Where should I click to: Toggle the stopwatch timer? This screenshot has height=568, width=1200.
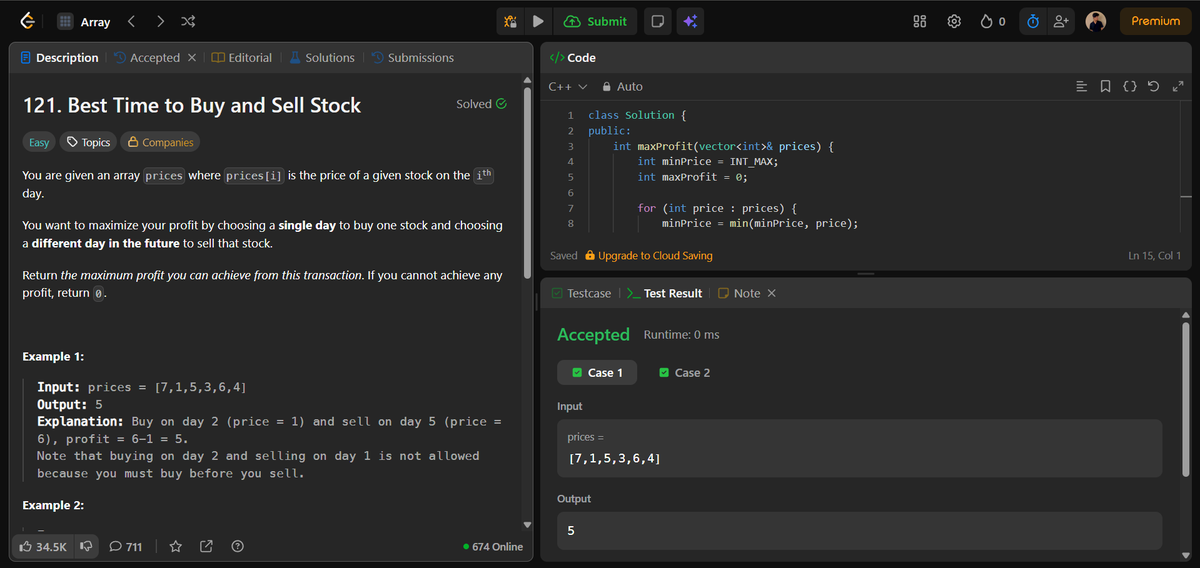[x=1033, y=21]
